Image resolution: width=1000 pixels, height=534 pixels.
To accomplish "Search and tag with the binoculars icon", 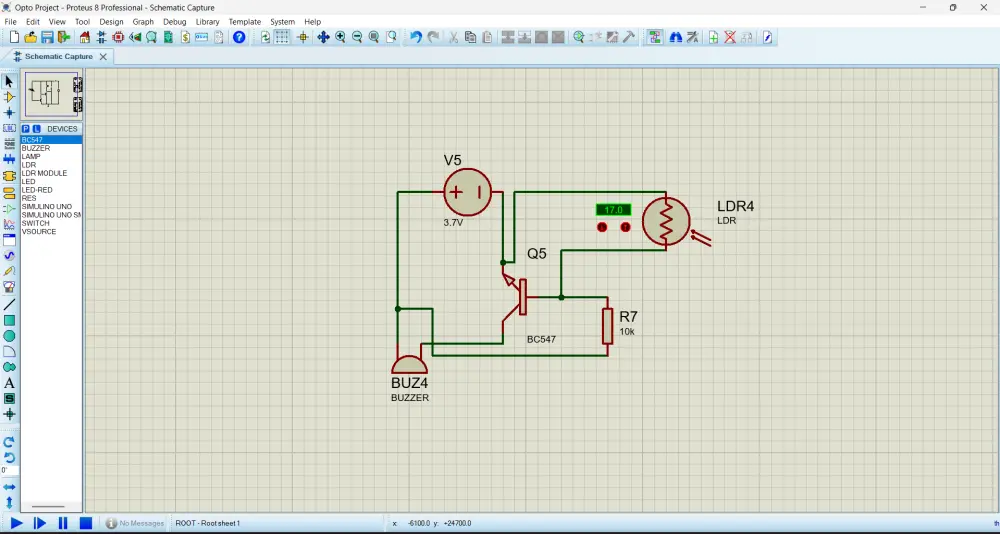I will point(676,37).
